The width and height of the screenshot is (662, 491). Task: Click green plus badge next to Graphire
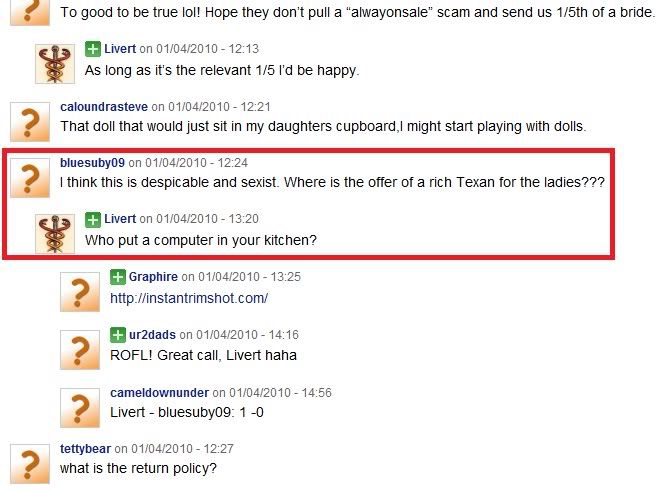point(118,277)
